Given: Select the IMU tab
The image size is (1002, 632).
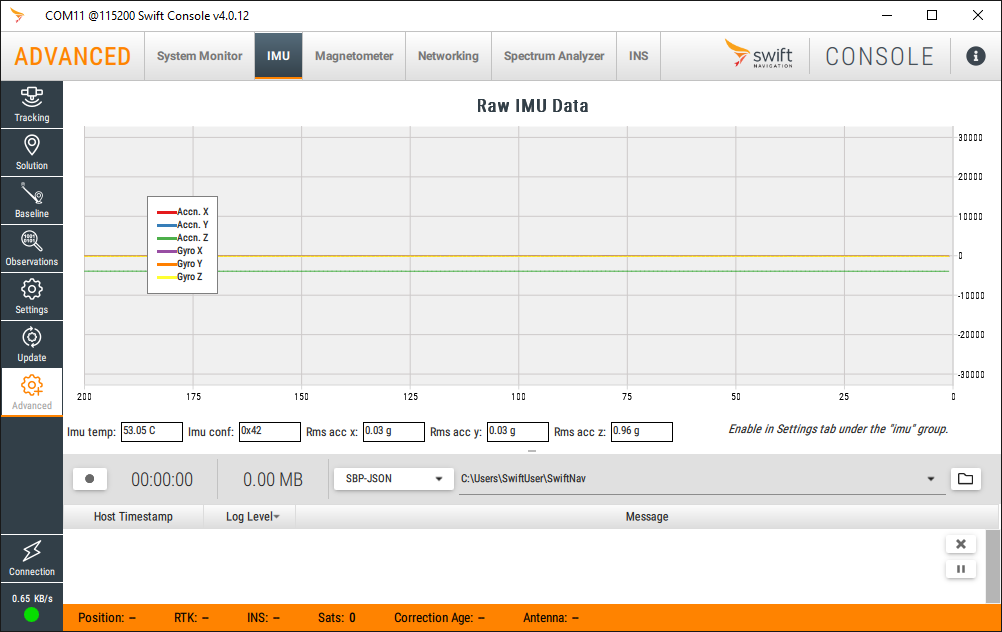Looking at the screenshot, I should (278, 56).
